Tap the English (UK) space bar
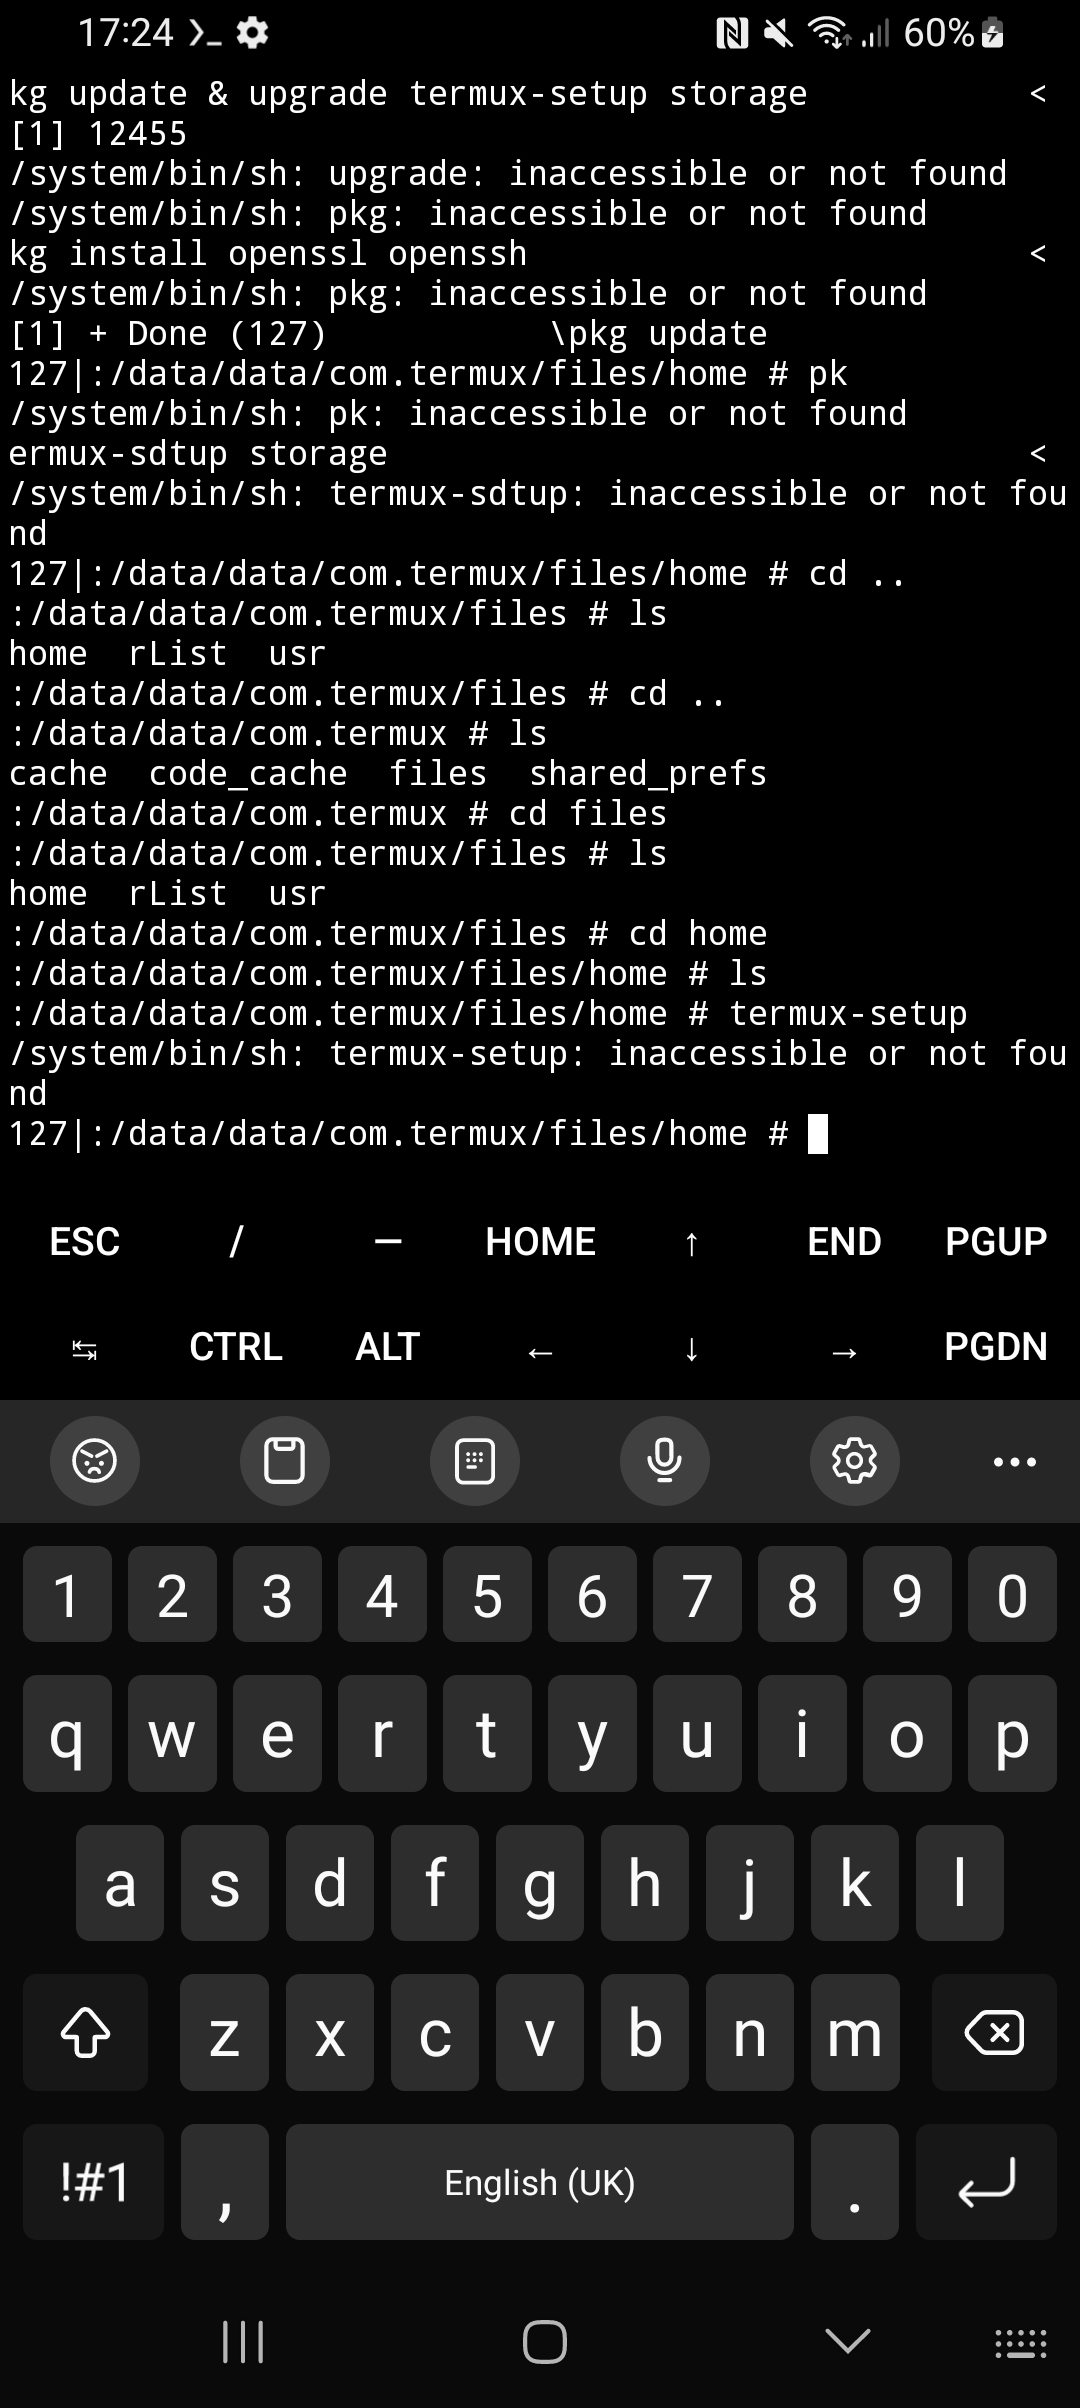 [540, 2182]
